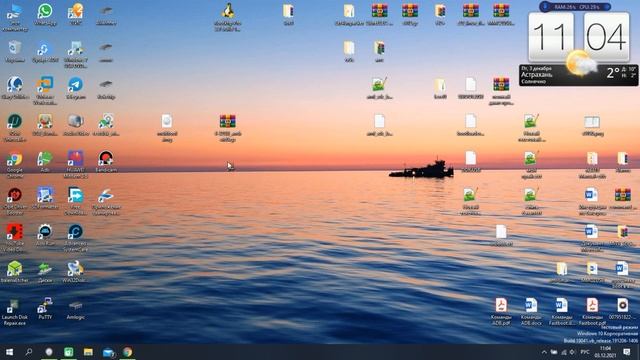Open the Free Download shortcut icon
The height and width of the screenshot is (360, 640).
tap(76, 201)
